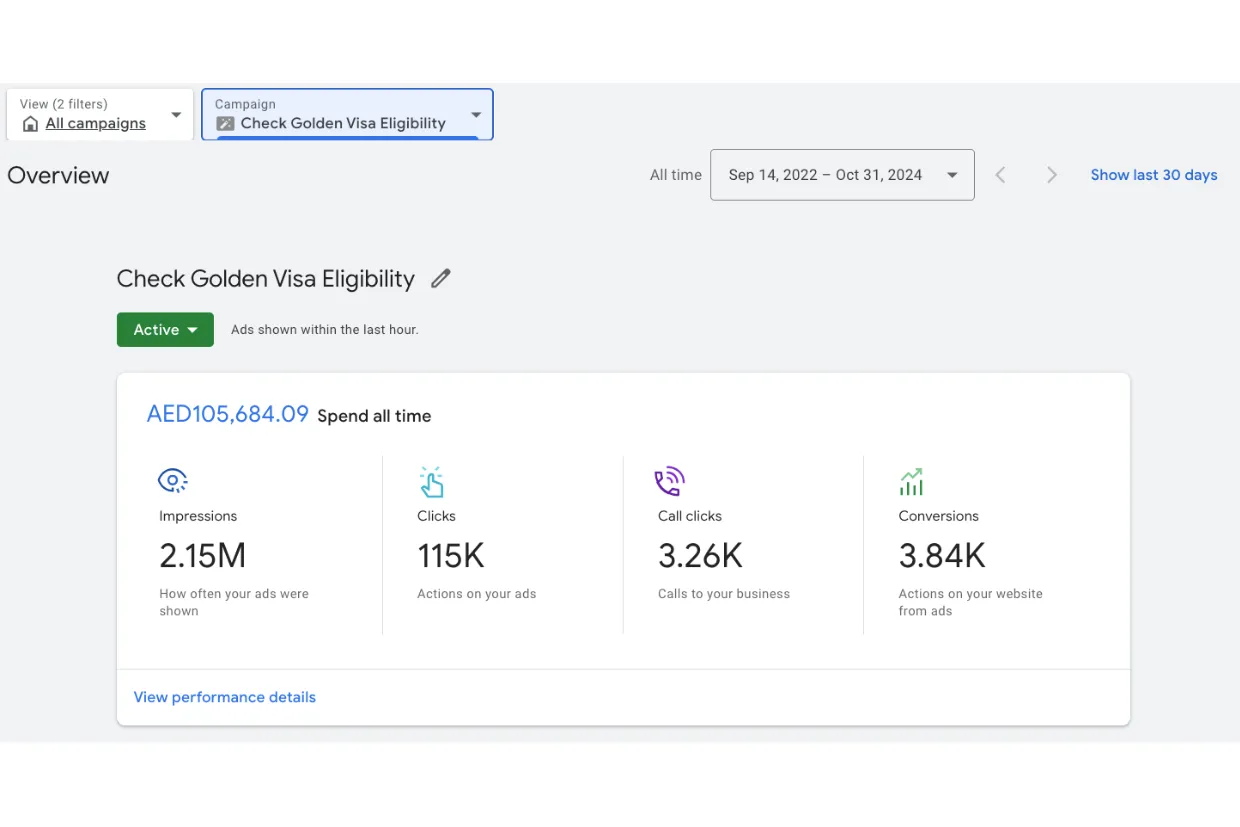Viewport: 1240px width, 827px height.
Task: Click the 'Spend all time' label
Action: (x=374, y=416)
